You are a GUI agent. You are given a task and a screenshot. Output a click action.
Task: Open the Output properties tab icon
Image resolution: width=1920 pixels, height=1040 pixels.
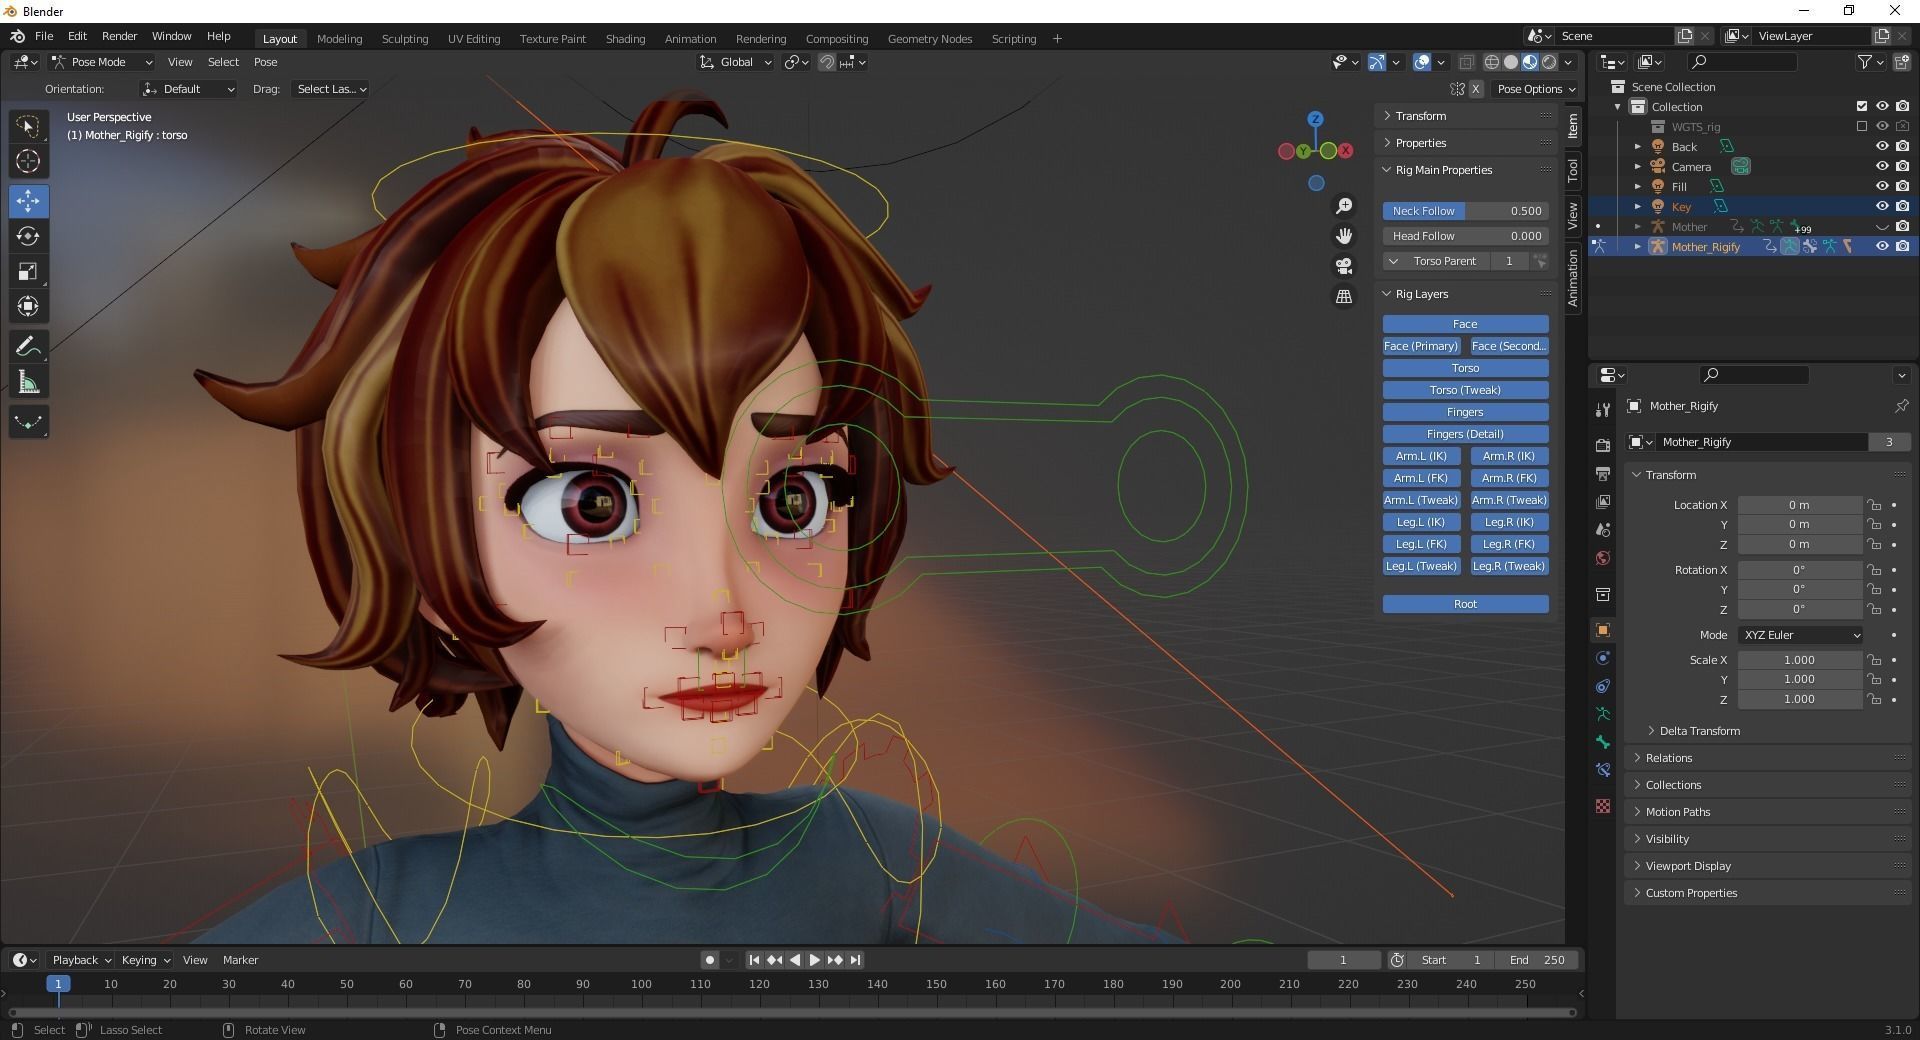(1603, 473)
